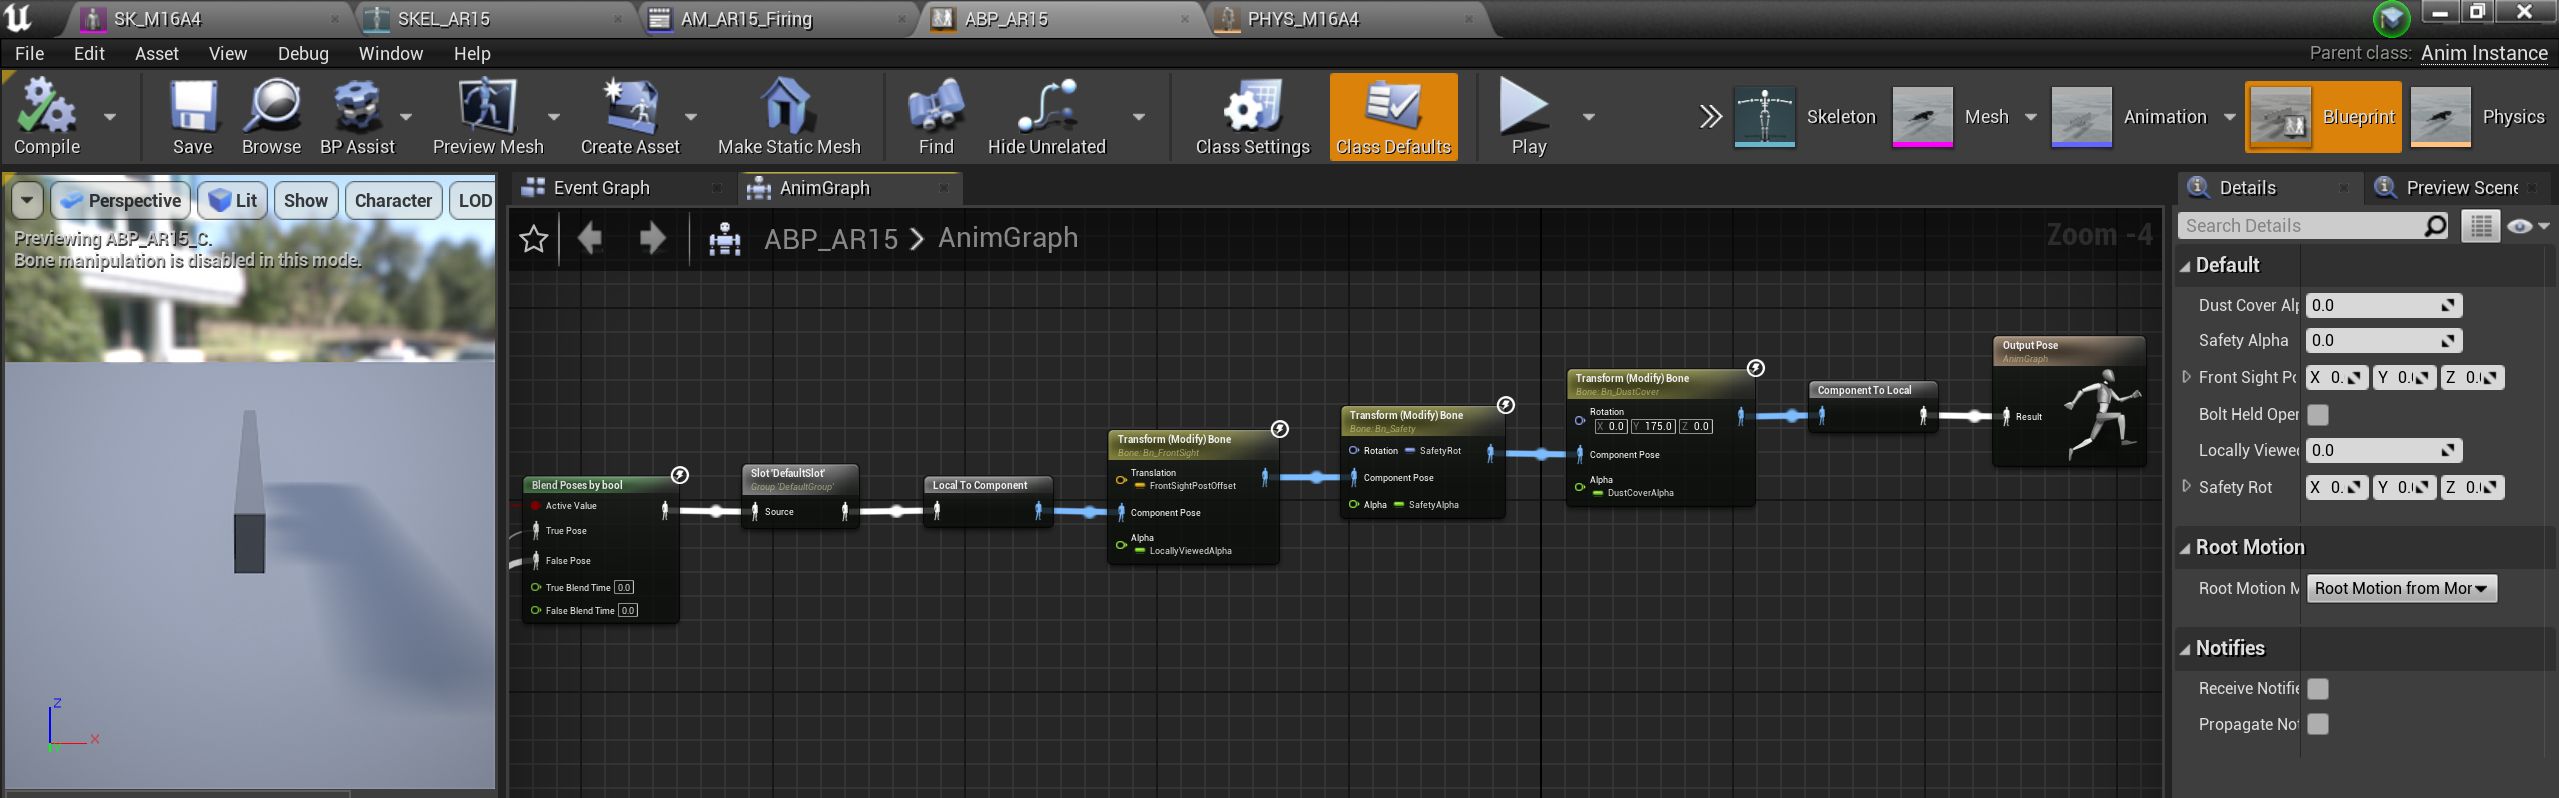Viewport: 2559px width, 798px height.
Task: Collapse the Default section
Action: click(2185, 266)
